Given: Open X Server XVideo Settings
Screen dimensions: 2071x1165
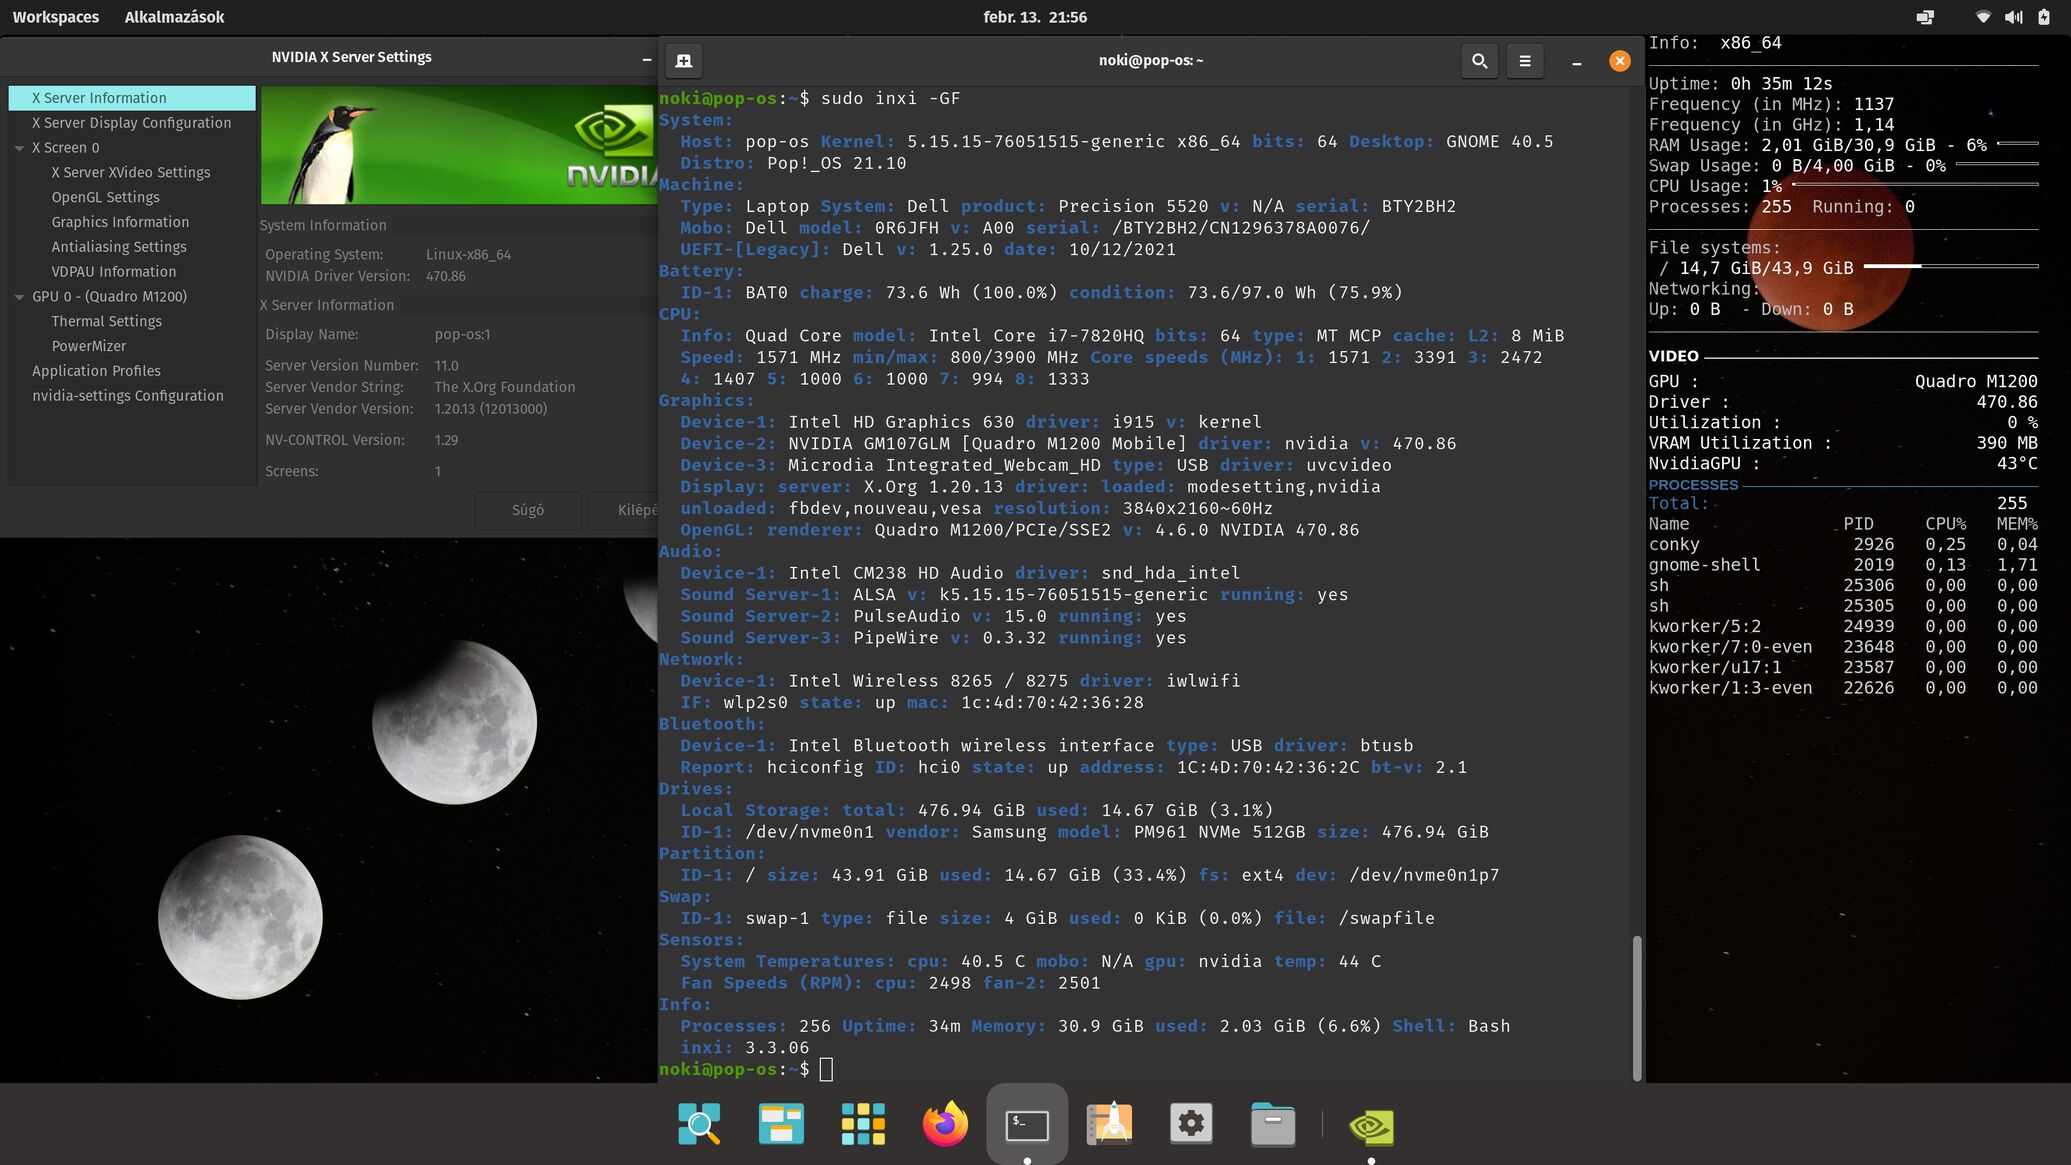Looking at the screenshot, I should (131, 173).
